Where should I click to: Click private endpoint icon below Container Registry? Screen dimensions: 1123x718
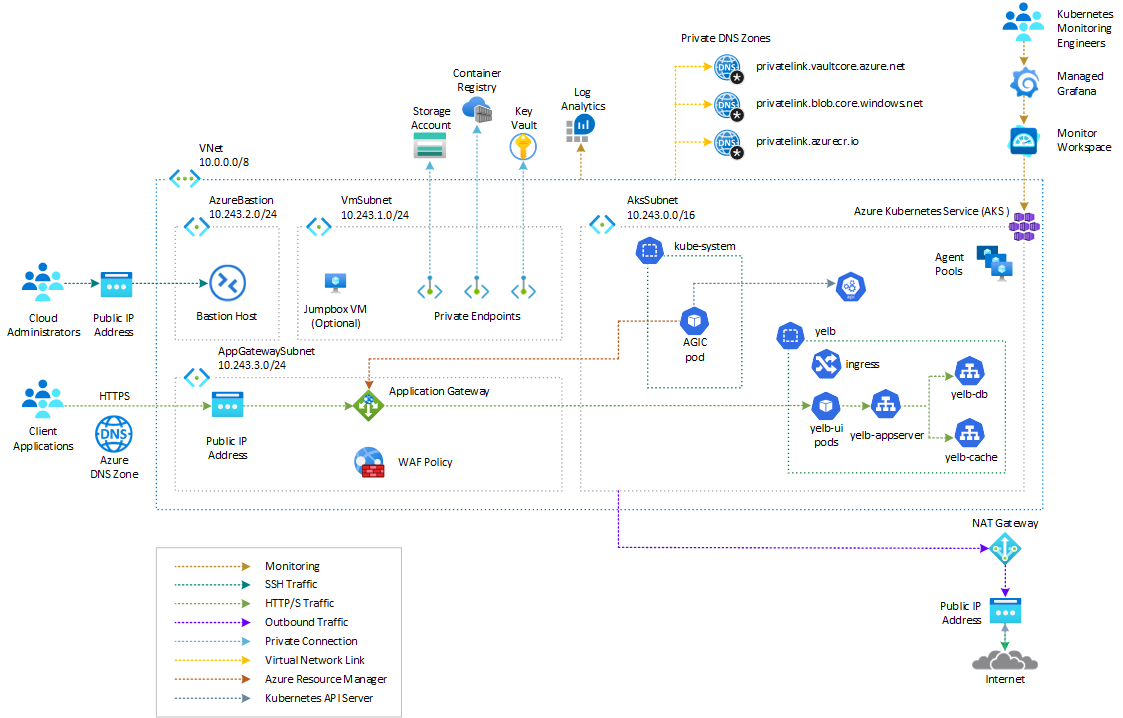point(477,288)
